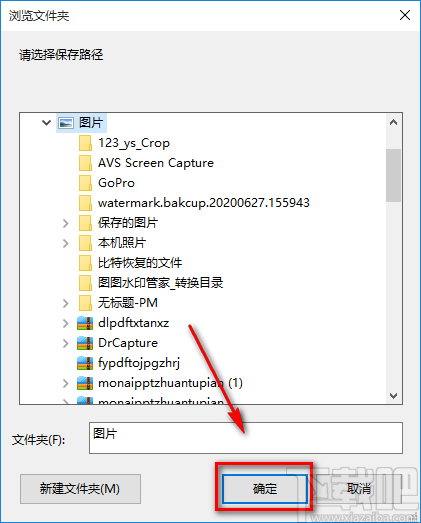The image size is (421, 523).
Task: Click the AVS Screen Capture folder icon
Action: tap(85, 163)
